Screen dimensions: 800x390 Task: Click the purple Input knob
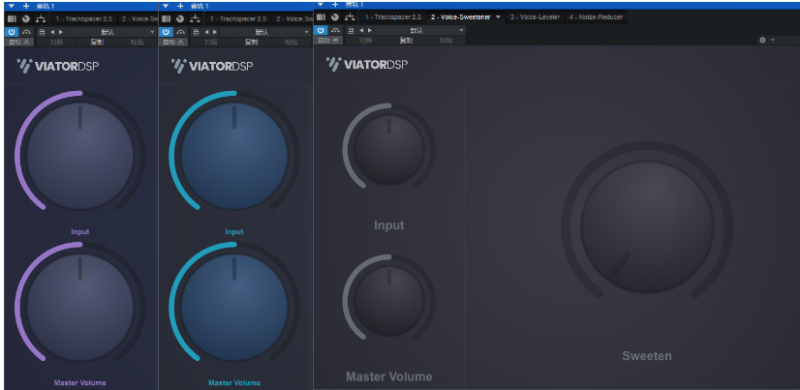(x=80, y=156)
